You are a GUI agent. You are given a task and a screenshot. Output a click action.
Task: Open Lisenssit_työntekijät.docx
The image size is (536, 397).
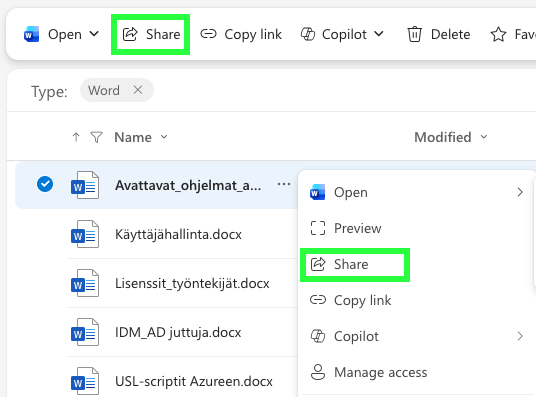192,283
